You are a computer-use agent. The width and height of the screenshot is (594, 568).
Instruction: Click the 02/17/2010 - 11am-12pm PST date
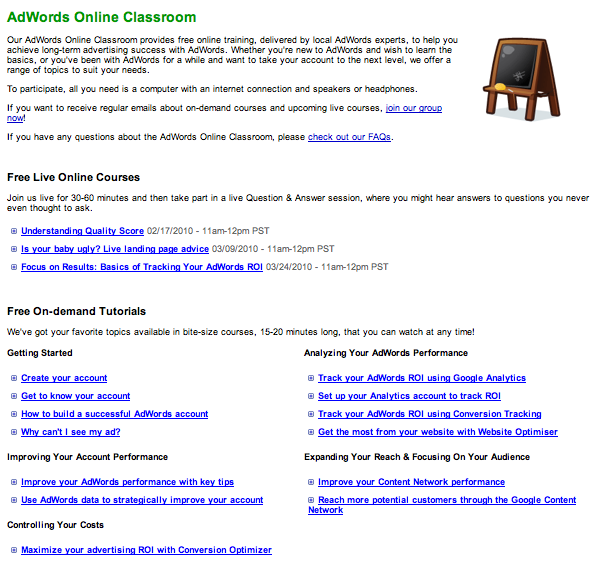[208, 231]
